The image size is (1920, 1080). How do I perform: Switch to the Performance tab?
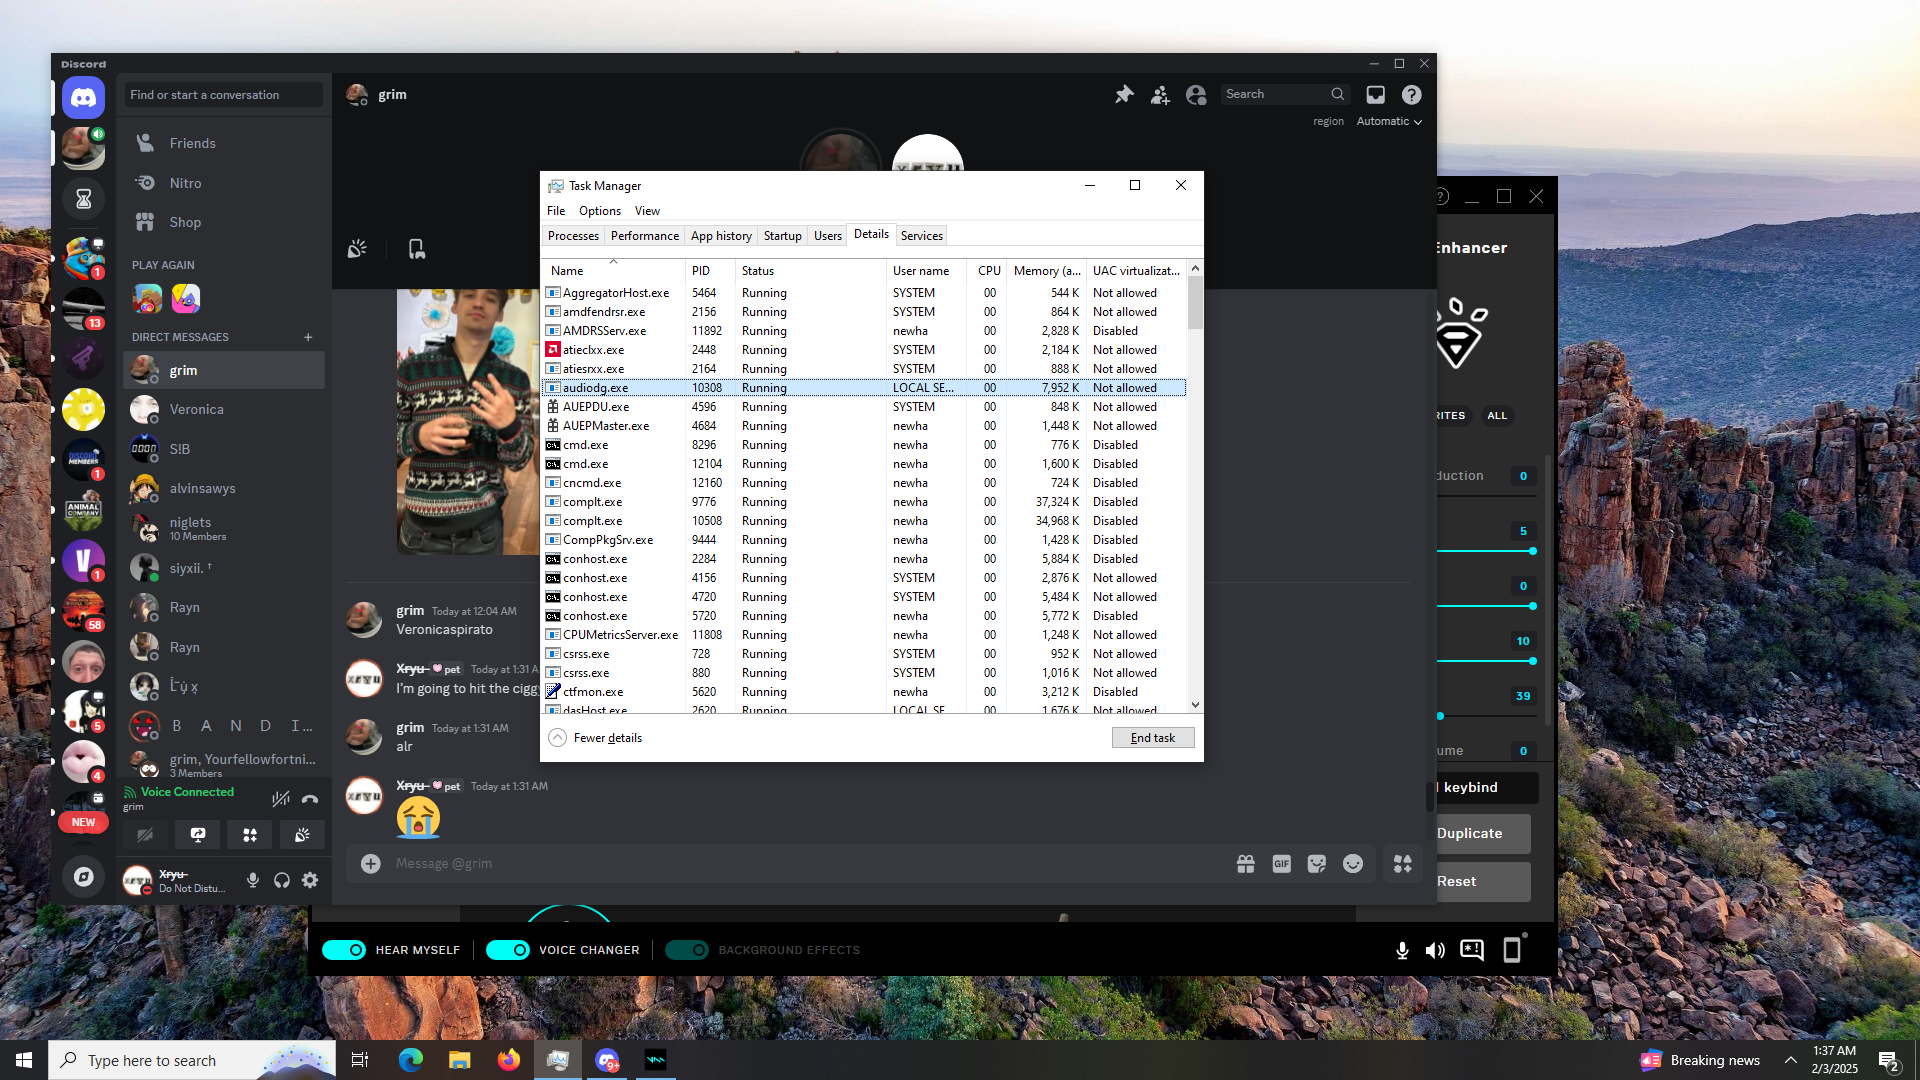pyautogui.click(x=644, y=236)
